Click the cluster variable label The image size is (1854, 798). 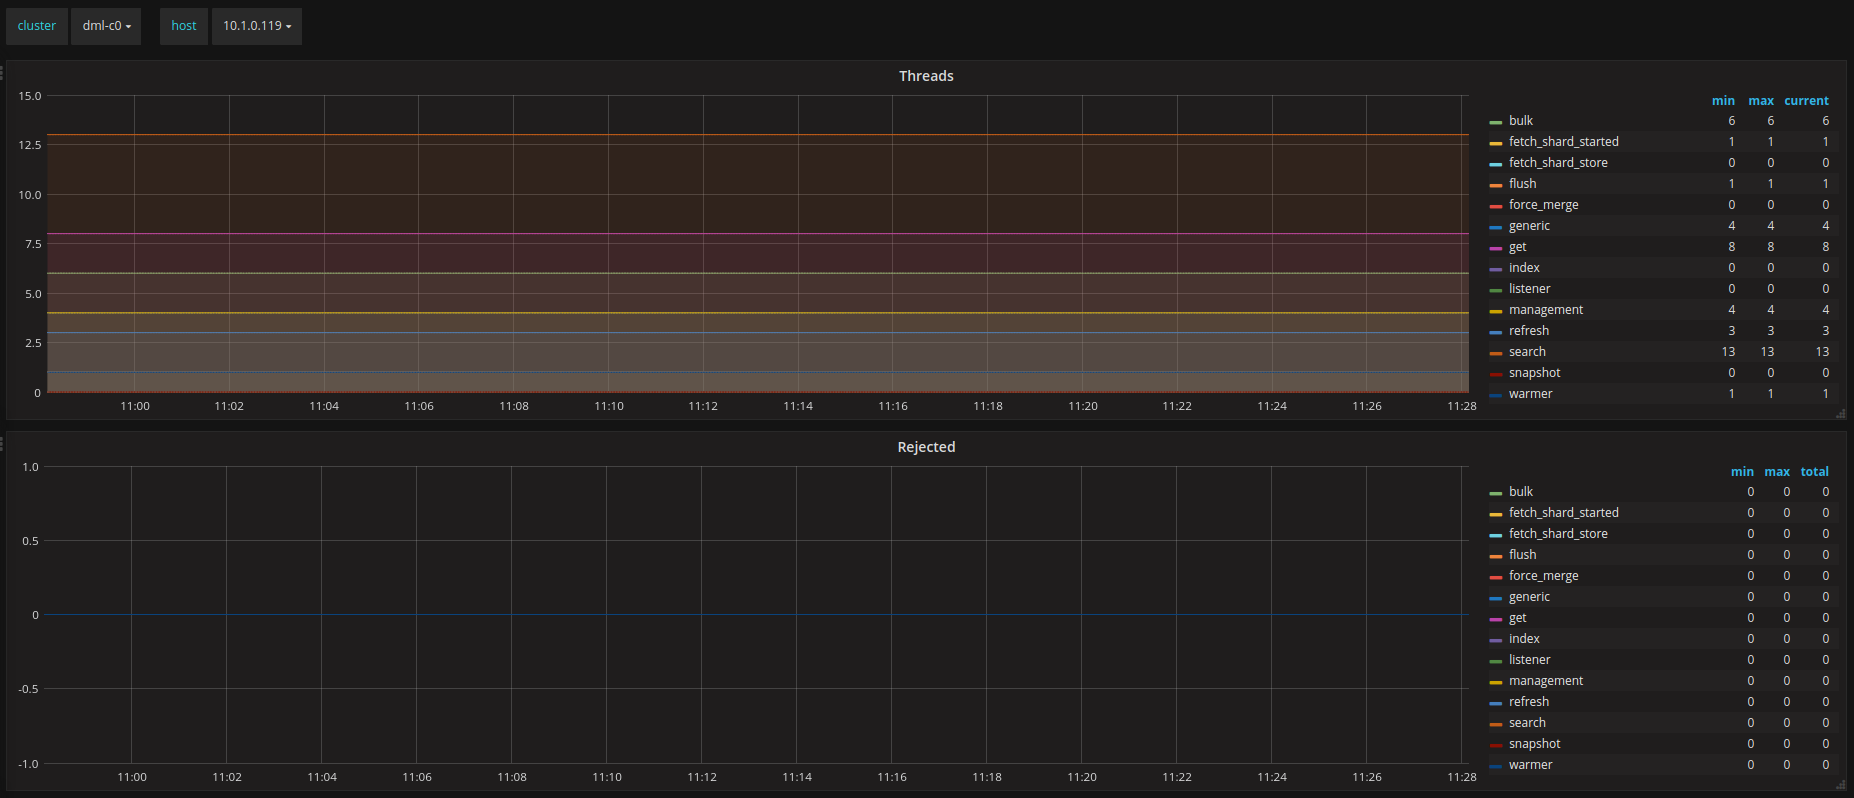coord(37,26)
